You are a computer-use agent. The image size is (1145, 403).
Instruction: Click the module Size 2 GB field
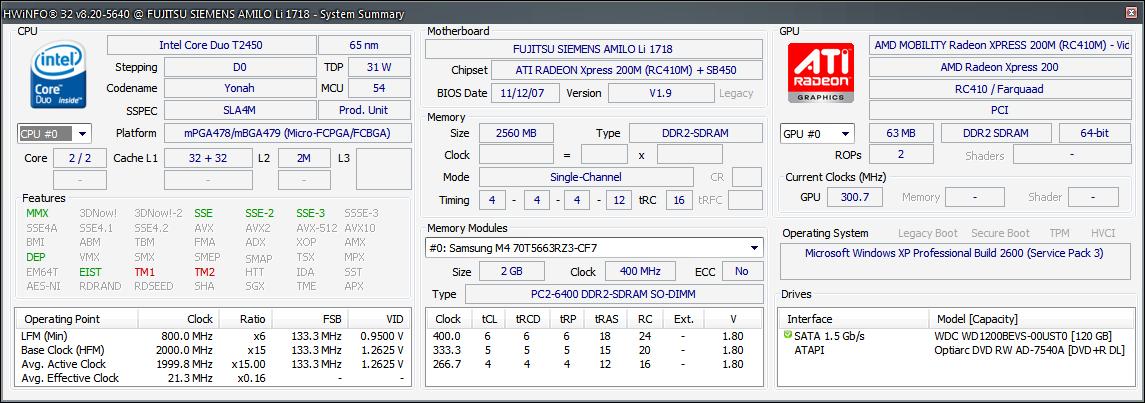click(x=512, y=272)
